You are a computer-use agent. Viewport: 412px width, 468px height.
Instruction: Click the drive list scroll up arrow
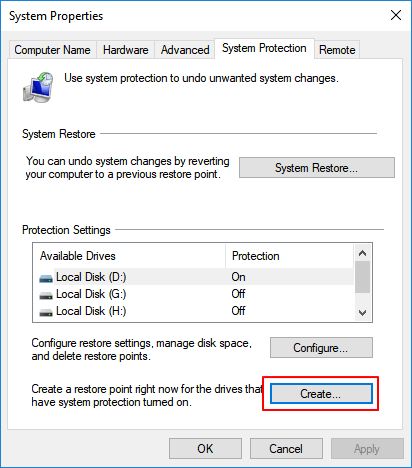pos(363,253)
